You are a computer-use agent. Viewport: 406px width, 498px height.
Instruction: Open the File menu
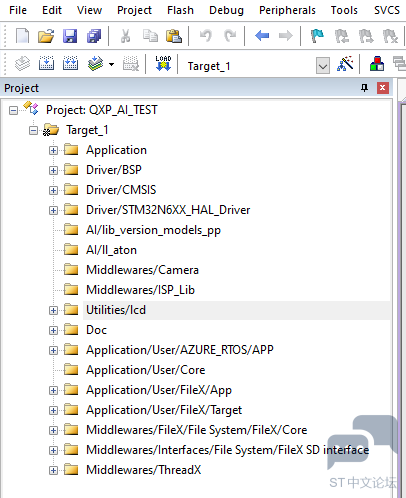point(18,10)
